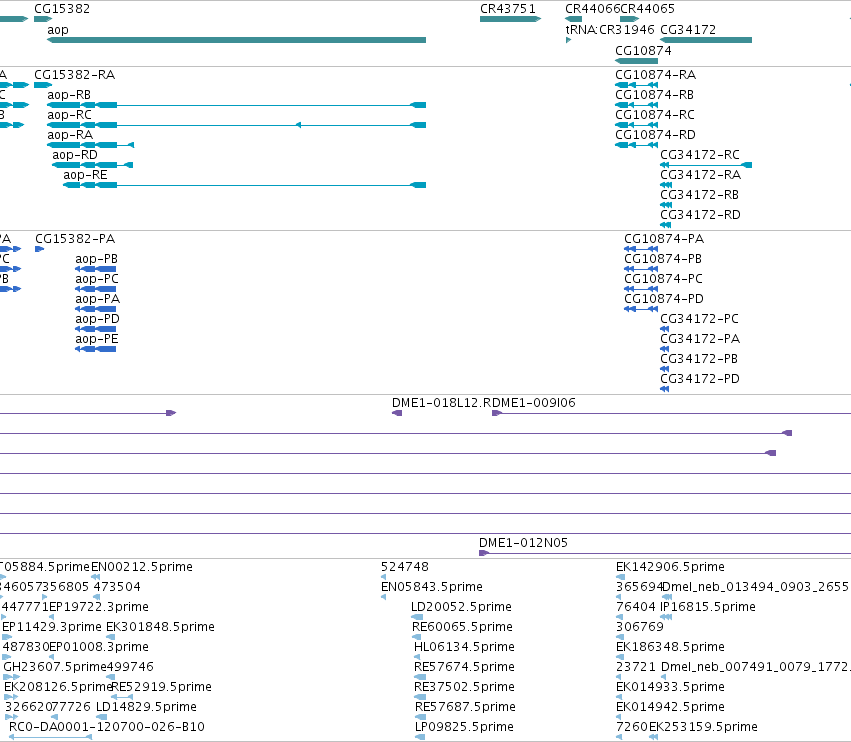851x742 pixels.
Task: Select the long aop gene bar
Action: tap(237, 40)
